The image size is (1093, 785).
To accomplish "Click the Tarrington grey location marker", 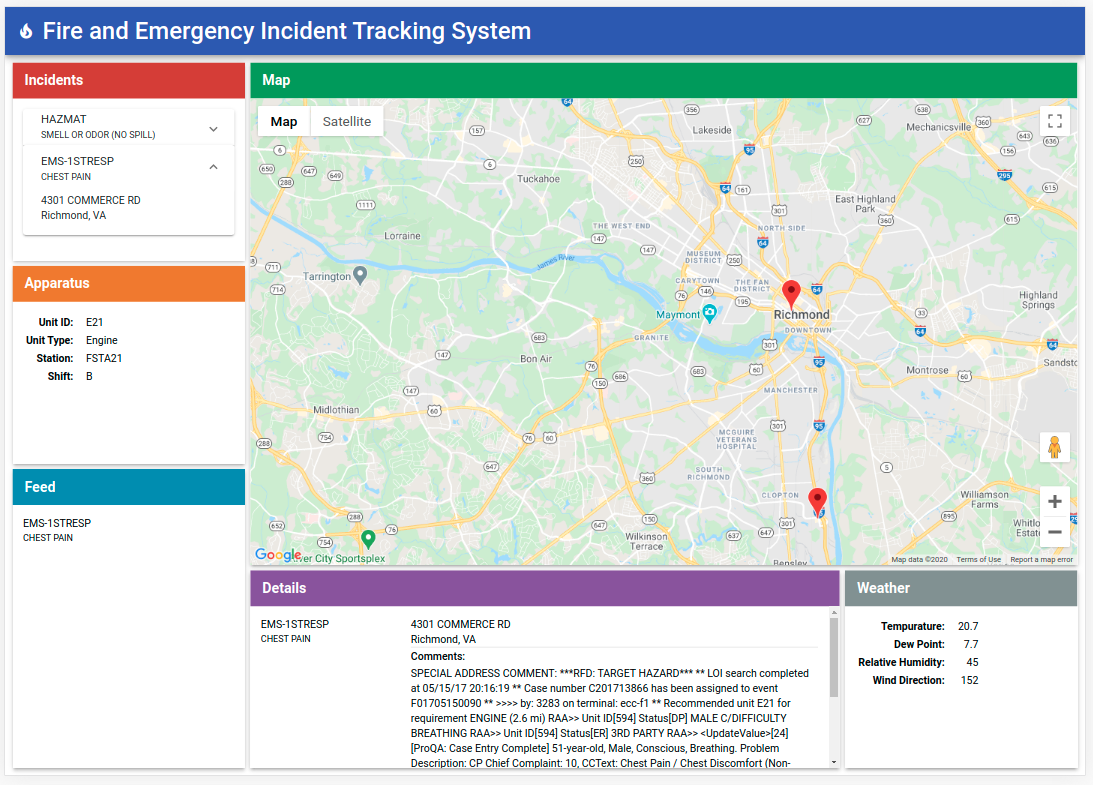I will pyautogui.click(x=360, y=275).
